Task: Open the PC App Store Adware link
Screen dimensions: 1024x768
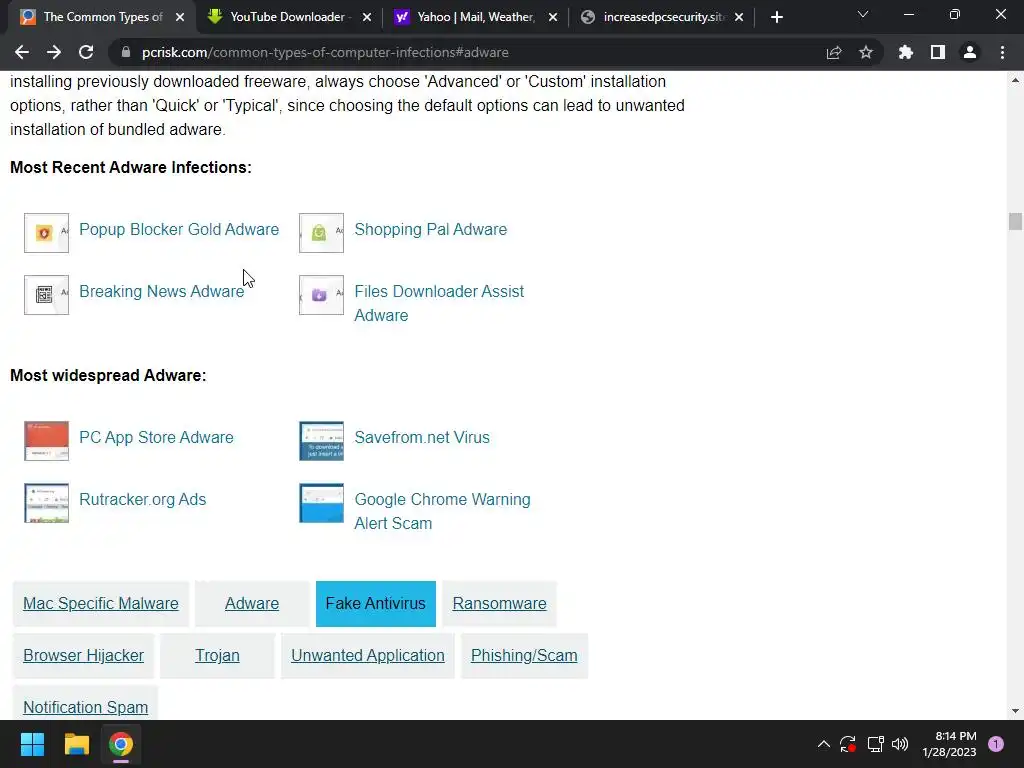Action: tap(156, 438)
